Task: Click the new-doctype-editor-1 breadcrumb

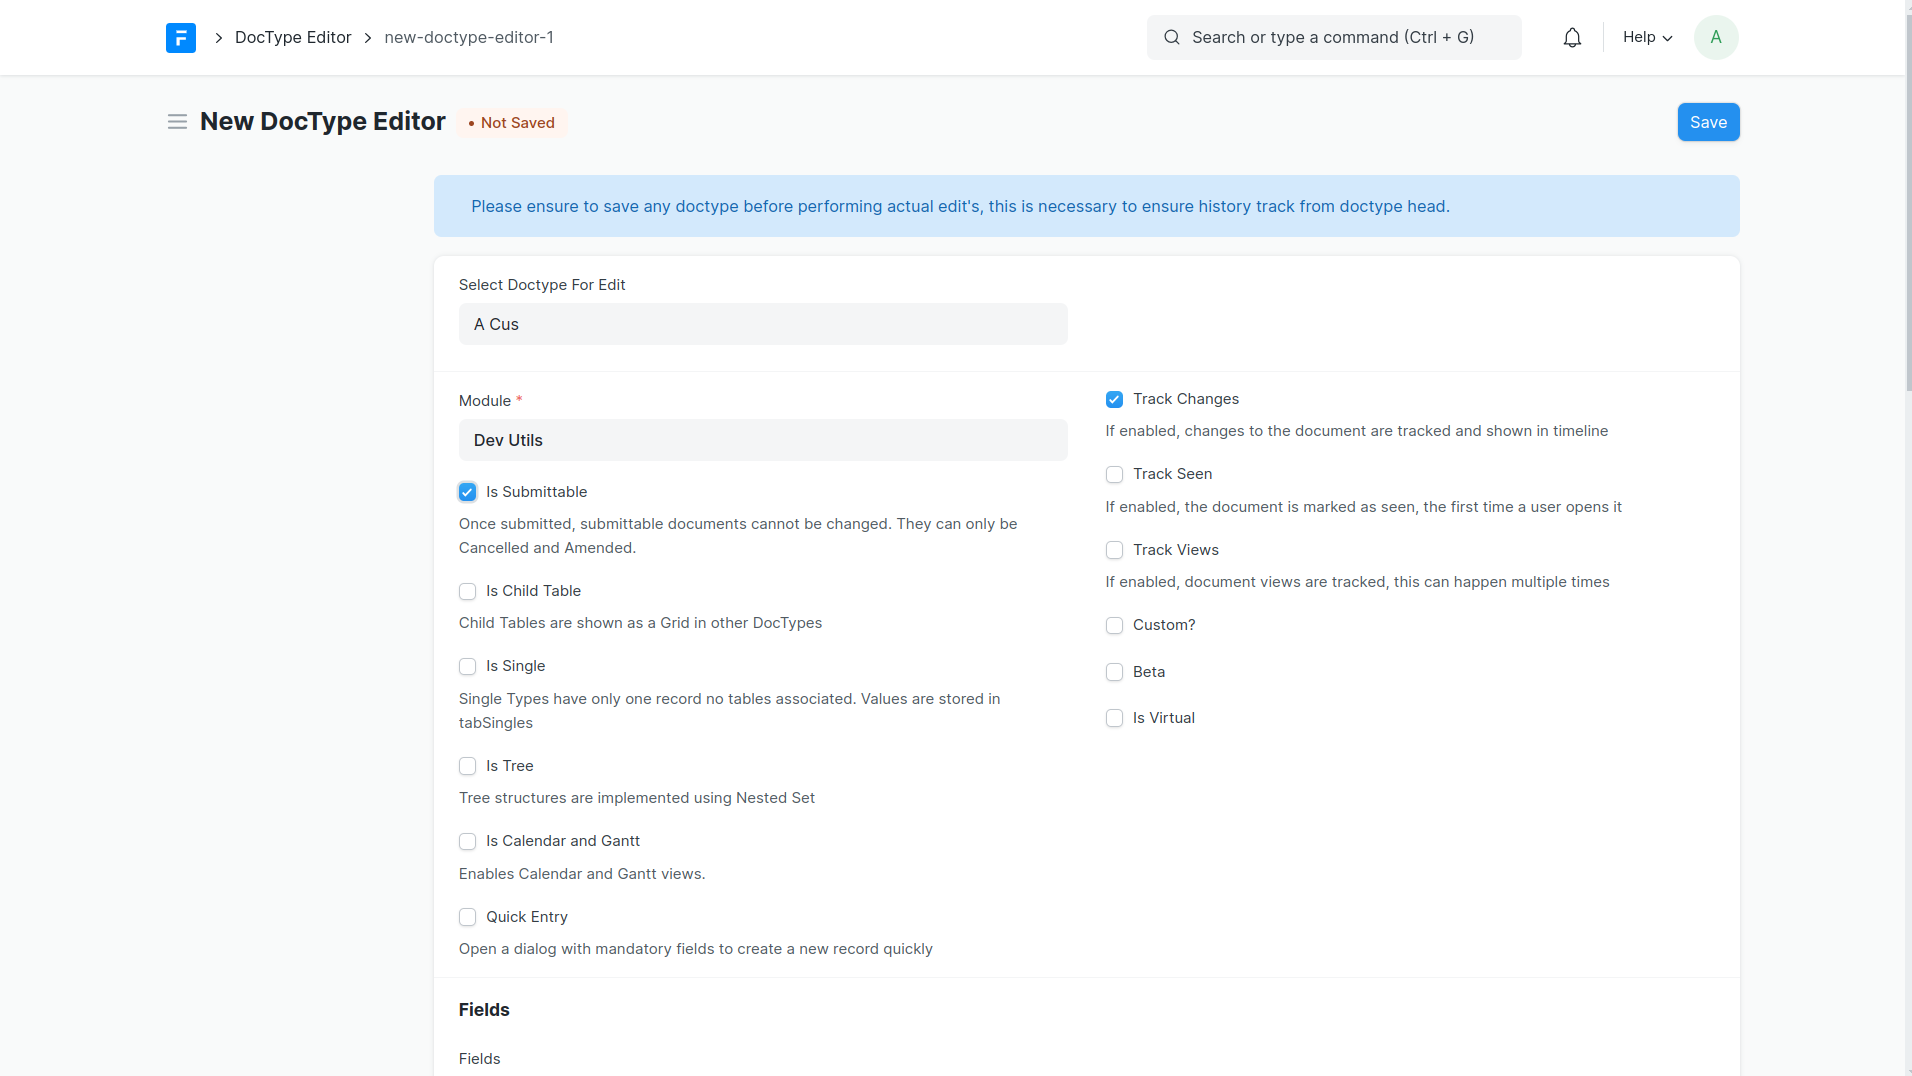Action: click(469, 38)
